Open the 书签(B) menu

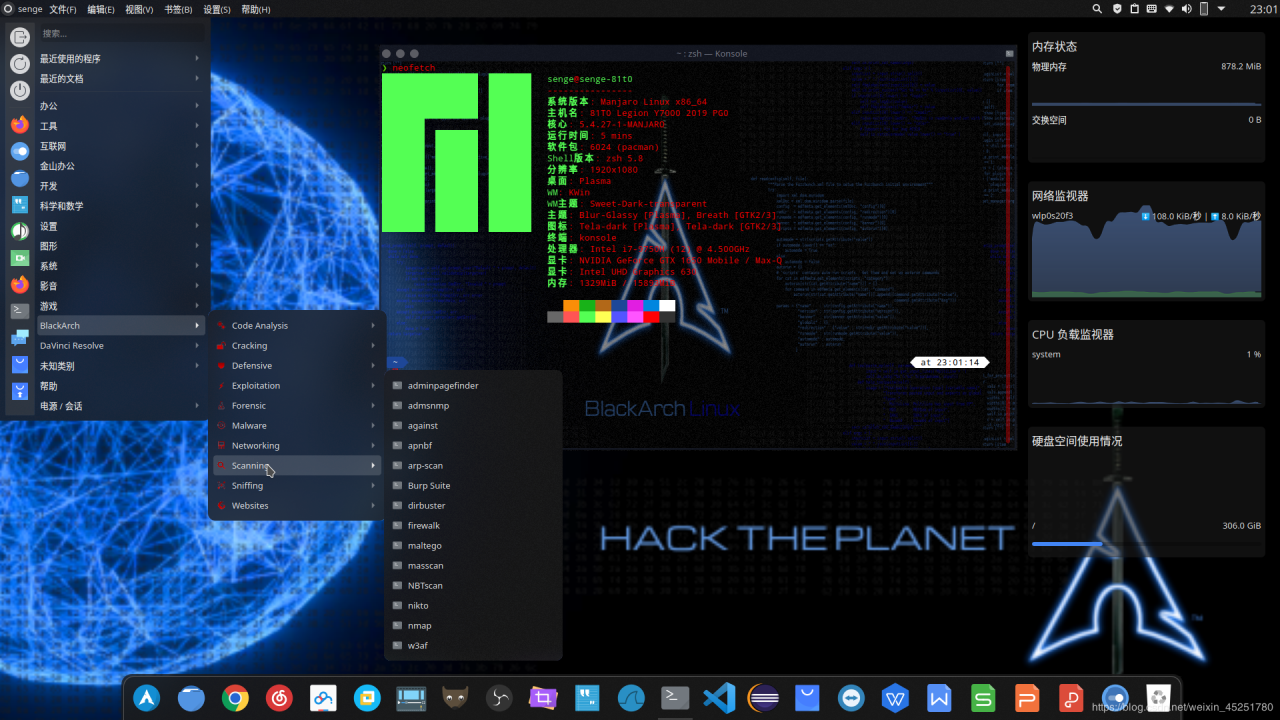(178, 9)
